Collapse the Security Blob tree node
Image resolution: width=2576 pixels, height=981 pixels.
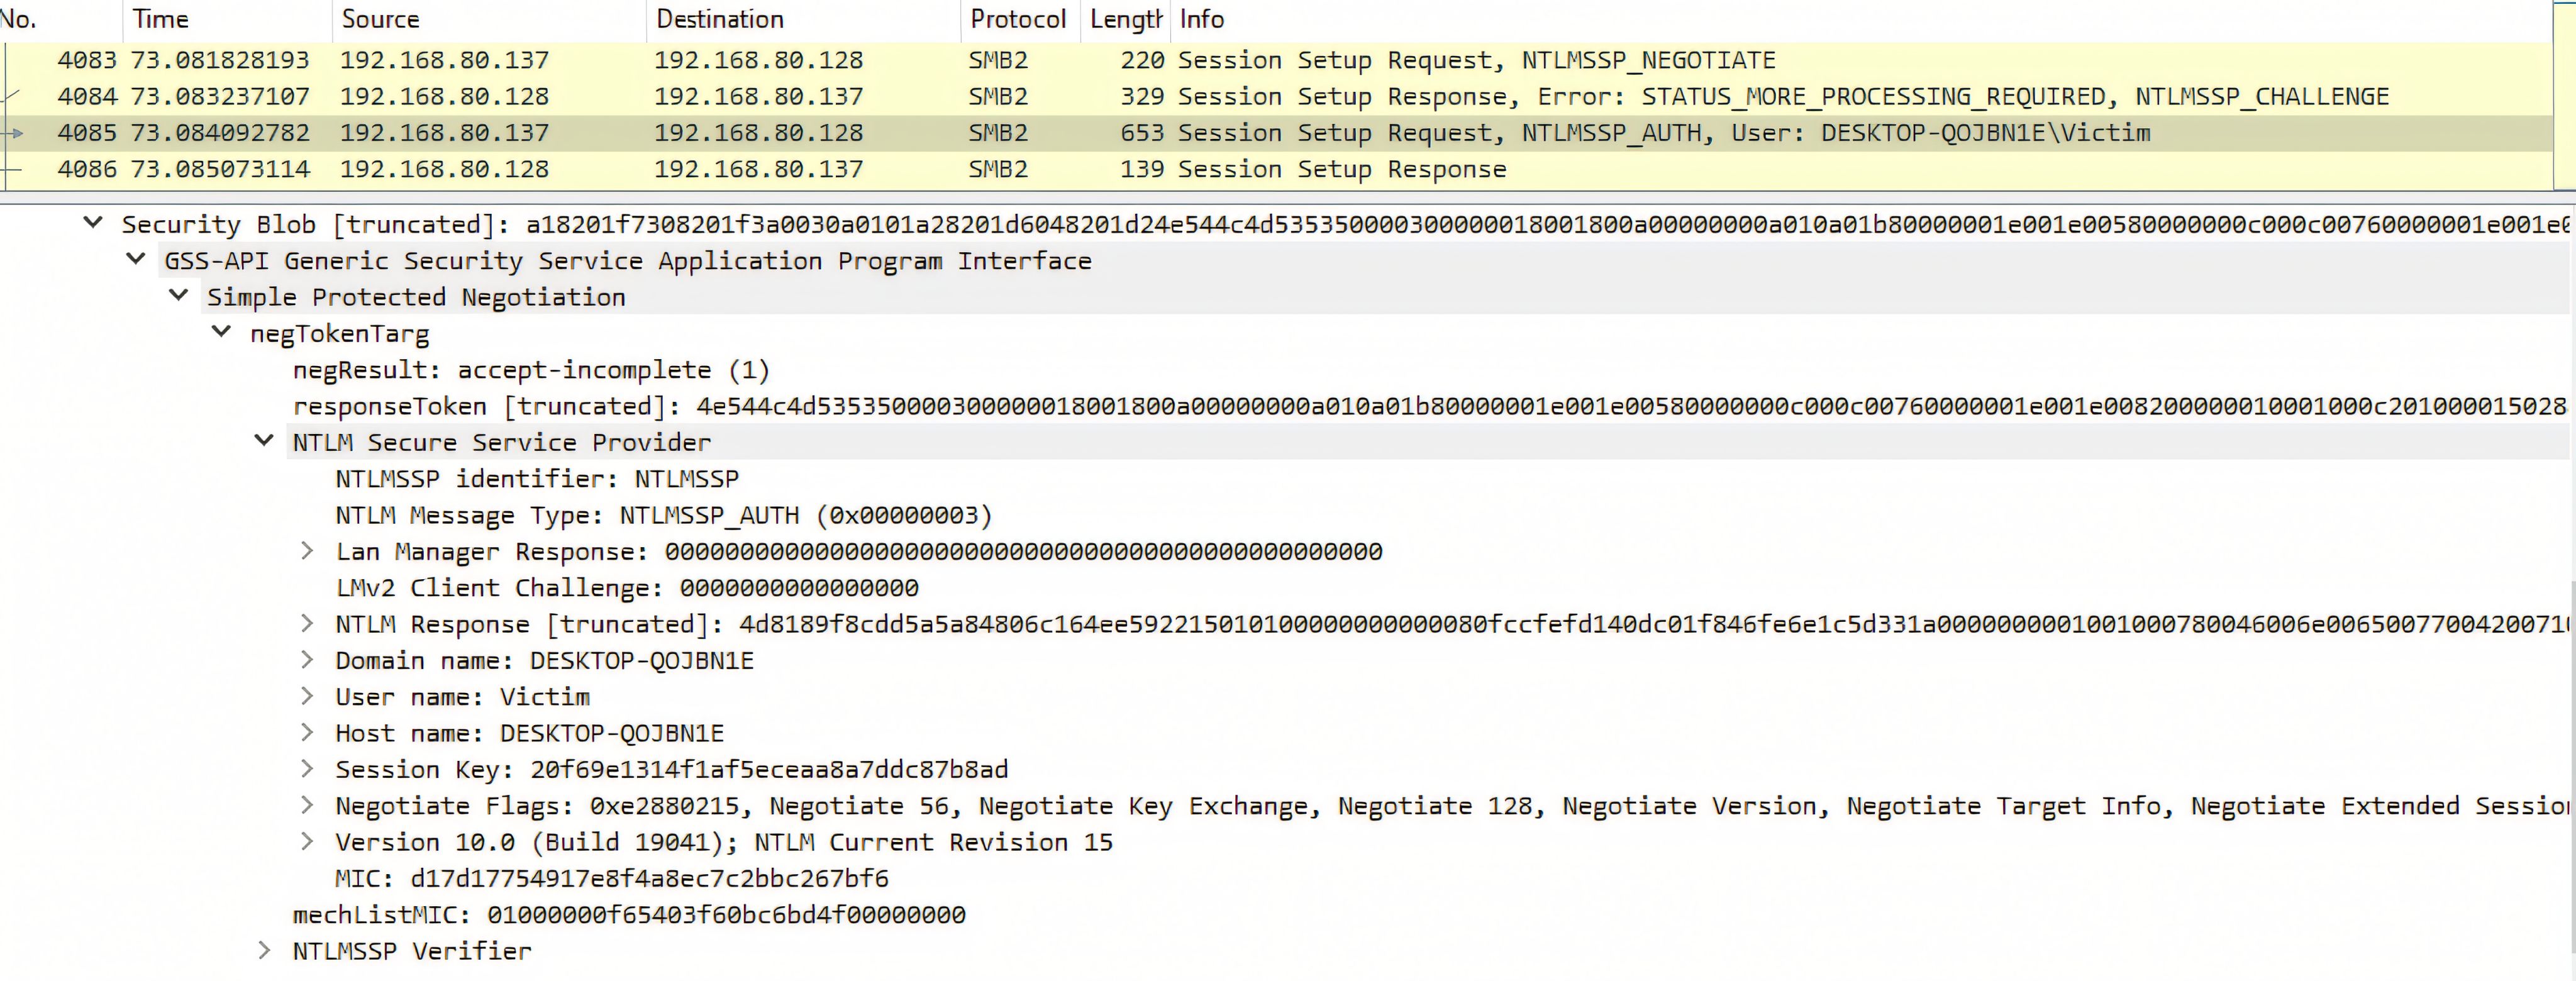93,223
